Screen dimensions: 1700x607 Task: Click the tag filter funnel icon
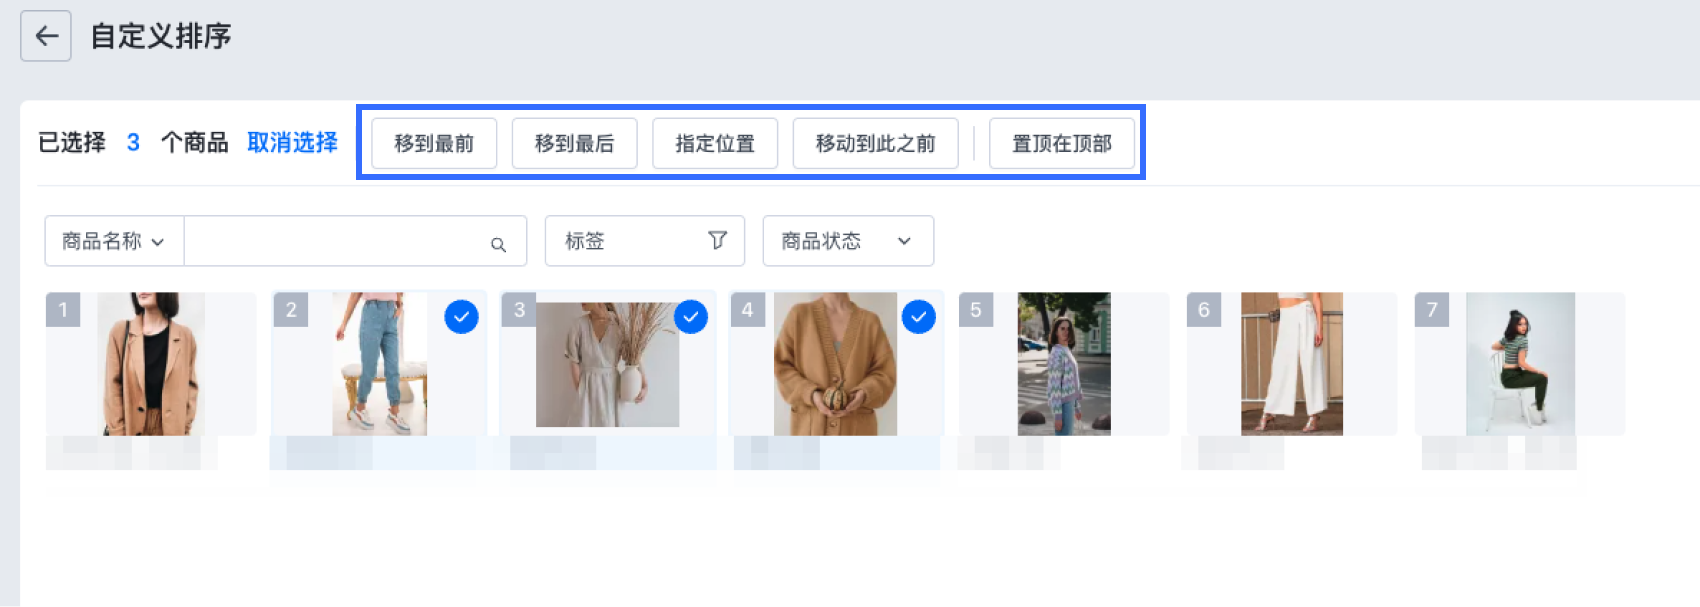[x=717, y=240]
